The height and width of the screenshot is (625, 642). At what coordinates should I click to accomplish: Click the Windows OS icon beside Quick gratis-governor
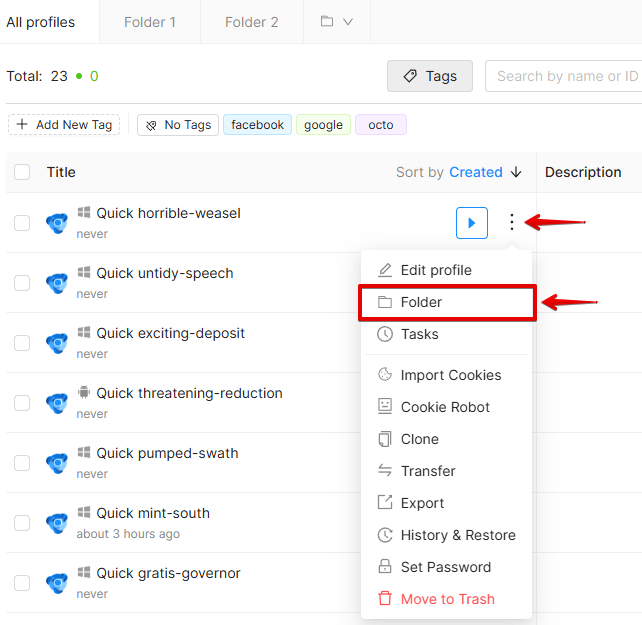(84, 572)
